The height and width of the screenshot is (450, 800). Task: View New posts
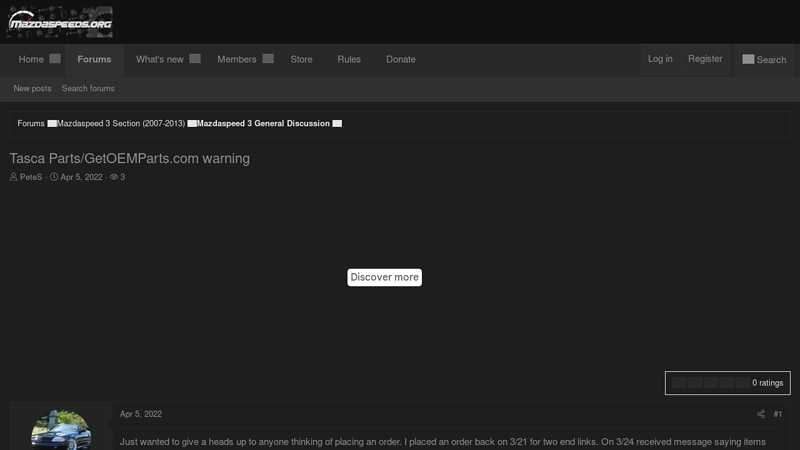coord(32,88)
